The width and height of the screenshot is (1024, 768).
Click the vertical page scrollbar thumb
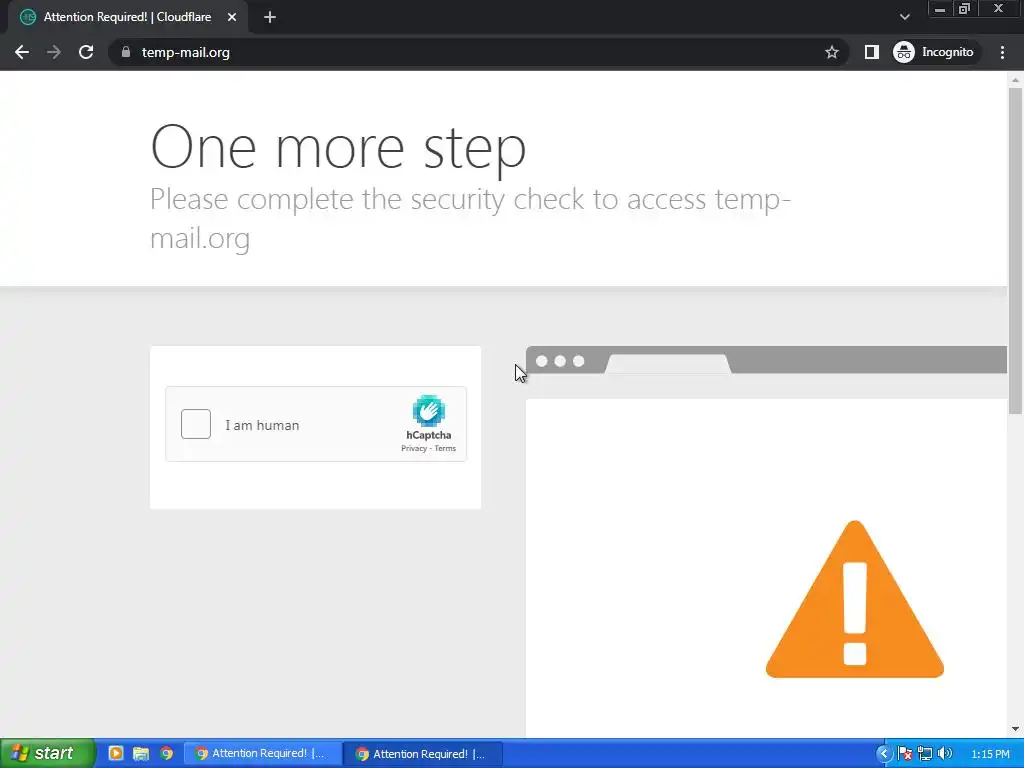1015,251
